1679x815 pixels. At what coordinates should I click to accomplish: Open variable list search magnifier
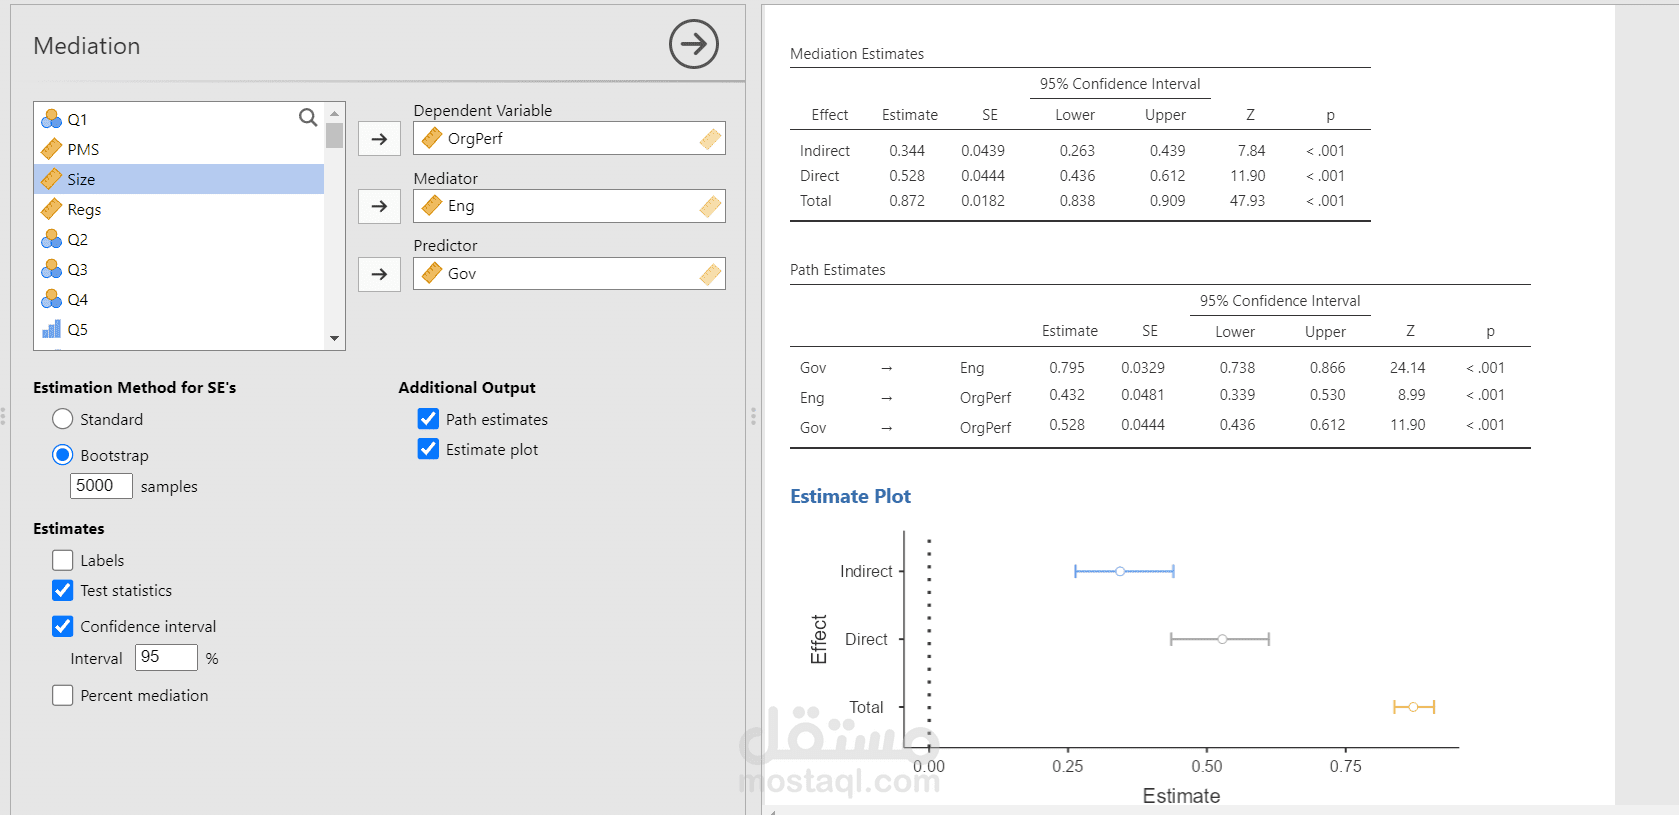(308, 117)
